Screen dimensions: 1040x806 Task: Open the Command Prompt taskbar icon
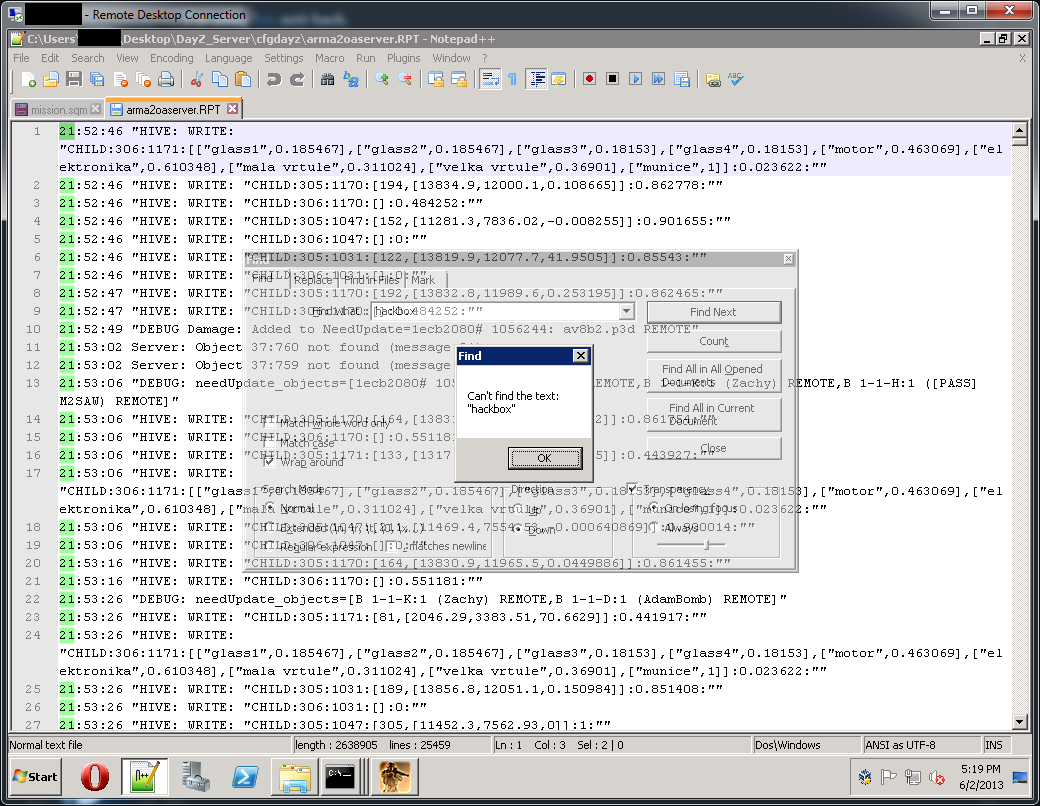click(341, 777)
